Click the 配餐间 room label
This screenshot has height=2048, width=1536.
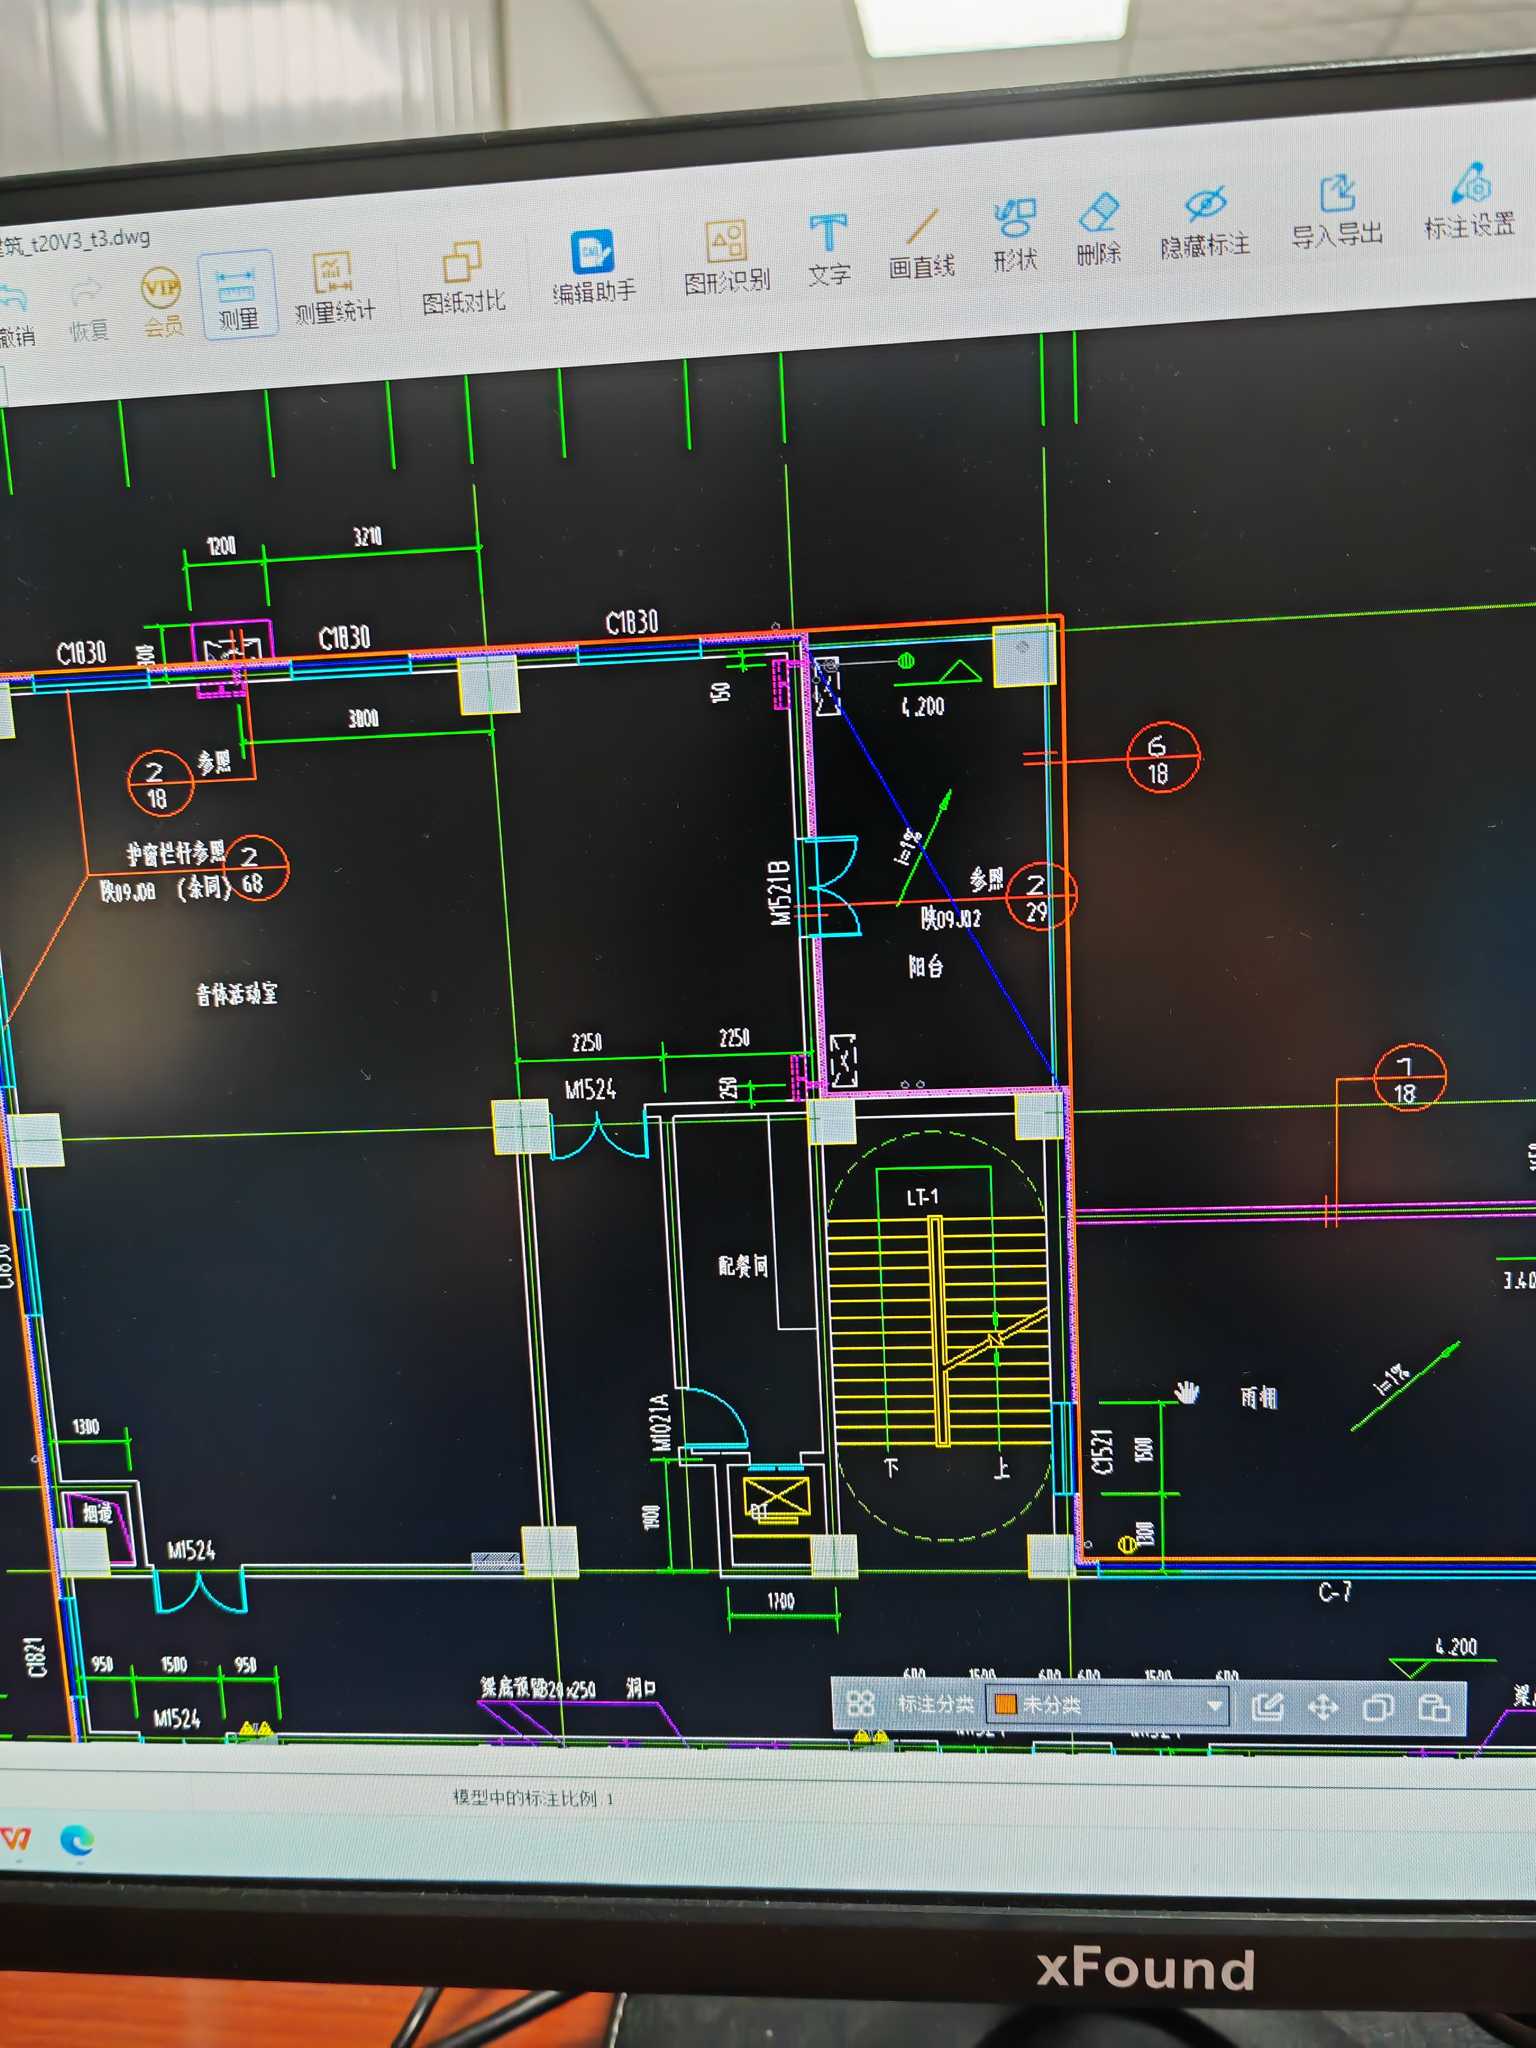point(743,1266)
